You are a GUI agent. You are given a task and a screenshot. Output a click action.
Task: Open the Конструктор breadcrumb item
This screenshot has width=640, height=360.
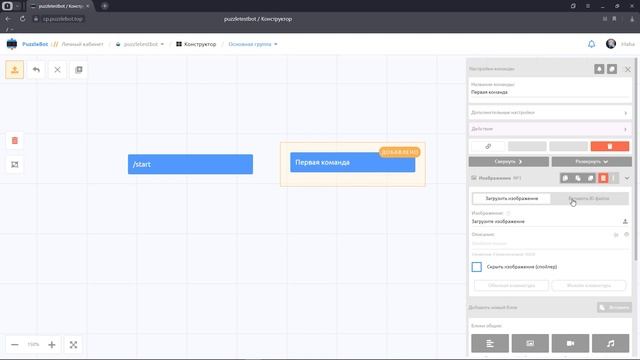coord(196,44)
